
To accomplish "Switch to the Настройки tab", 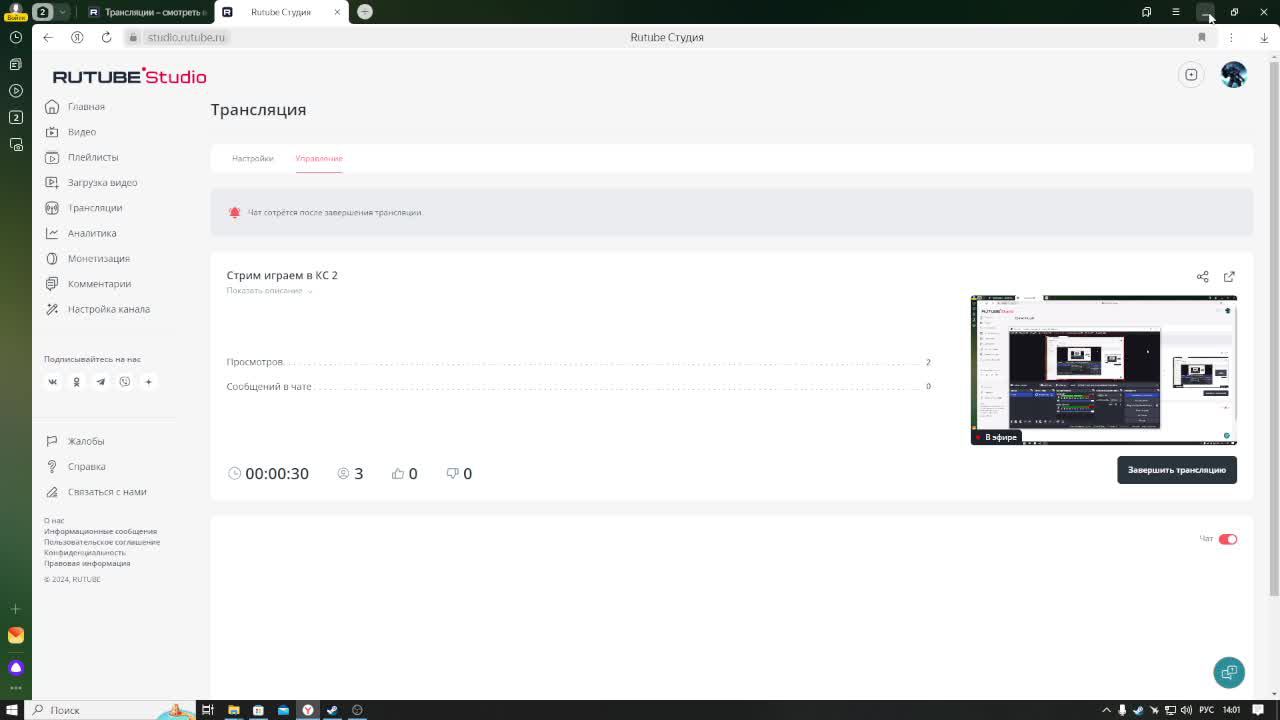I will [252, 158].
